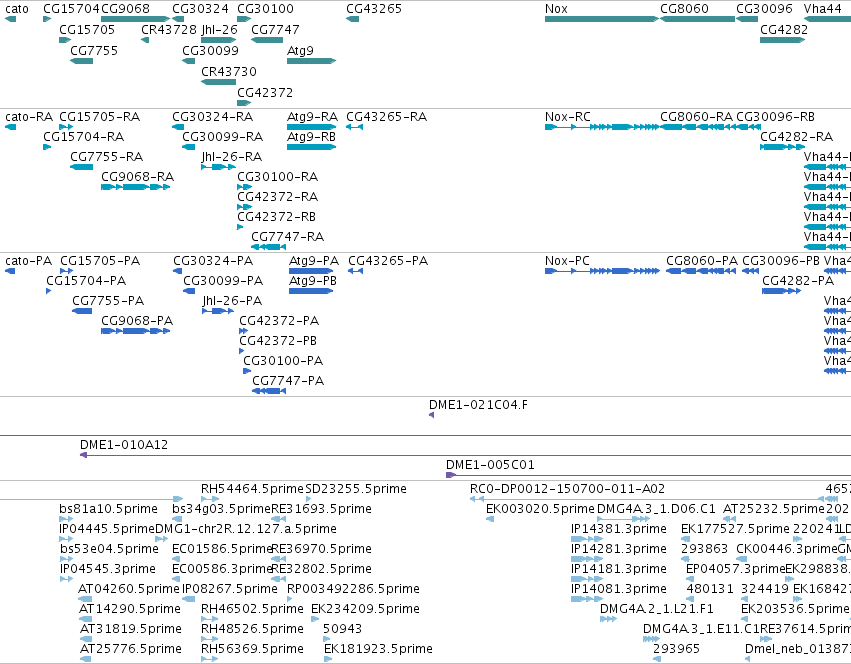This screenshot has height=664, width=851.
Task: Select the DME1-010A12 clone label
Action: (124, 445)
